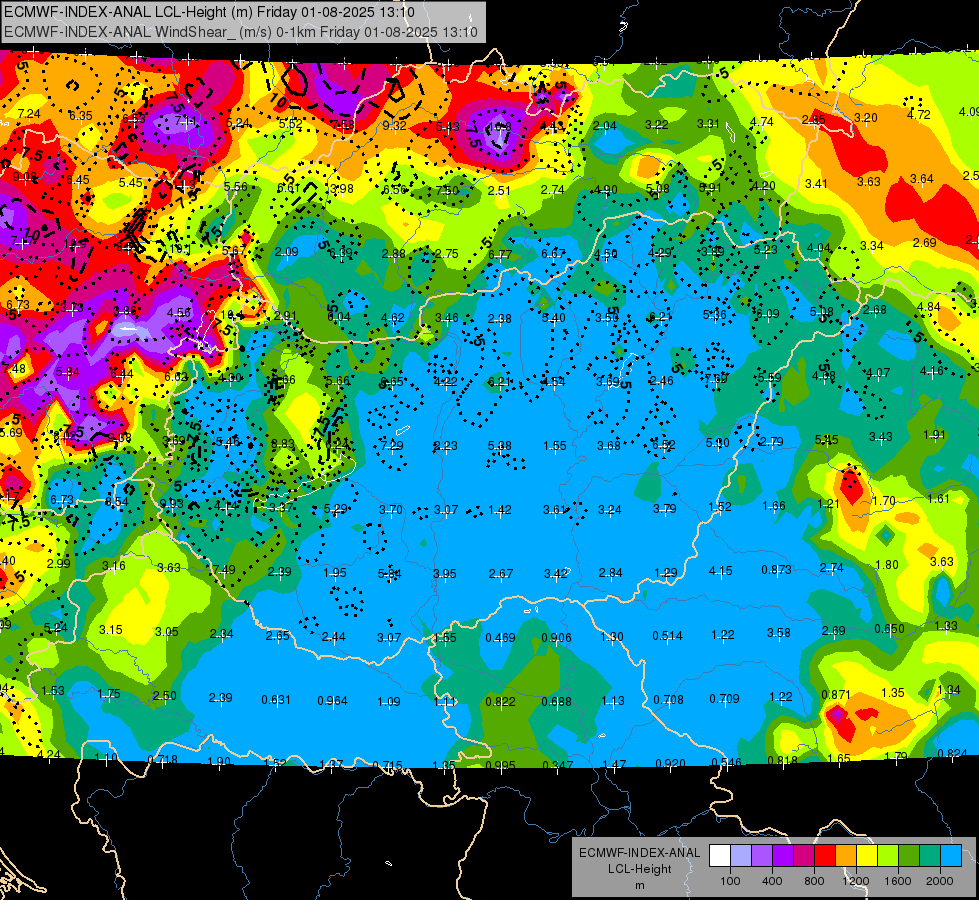Click the value 0.718 on the bottom row
Screen dimensions: 979x900
[162, 759]
